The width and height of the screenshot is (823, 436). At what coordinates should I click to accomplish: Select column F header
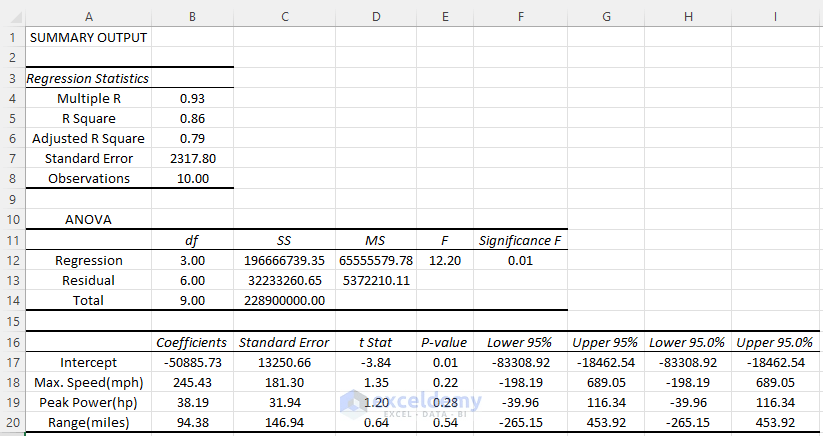tap(520, 17)
